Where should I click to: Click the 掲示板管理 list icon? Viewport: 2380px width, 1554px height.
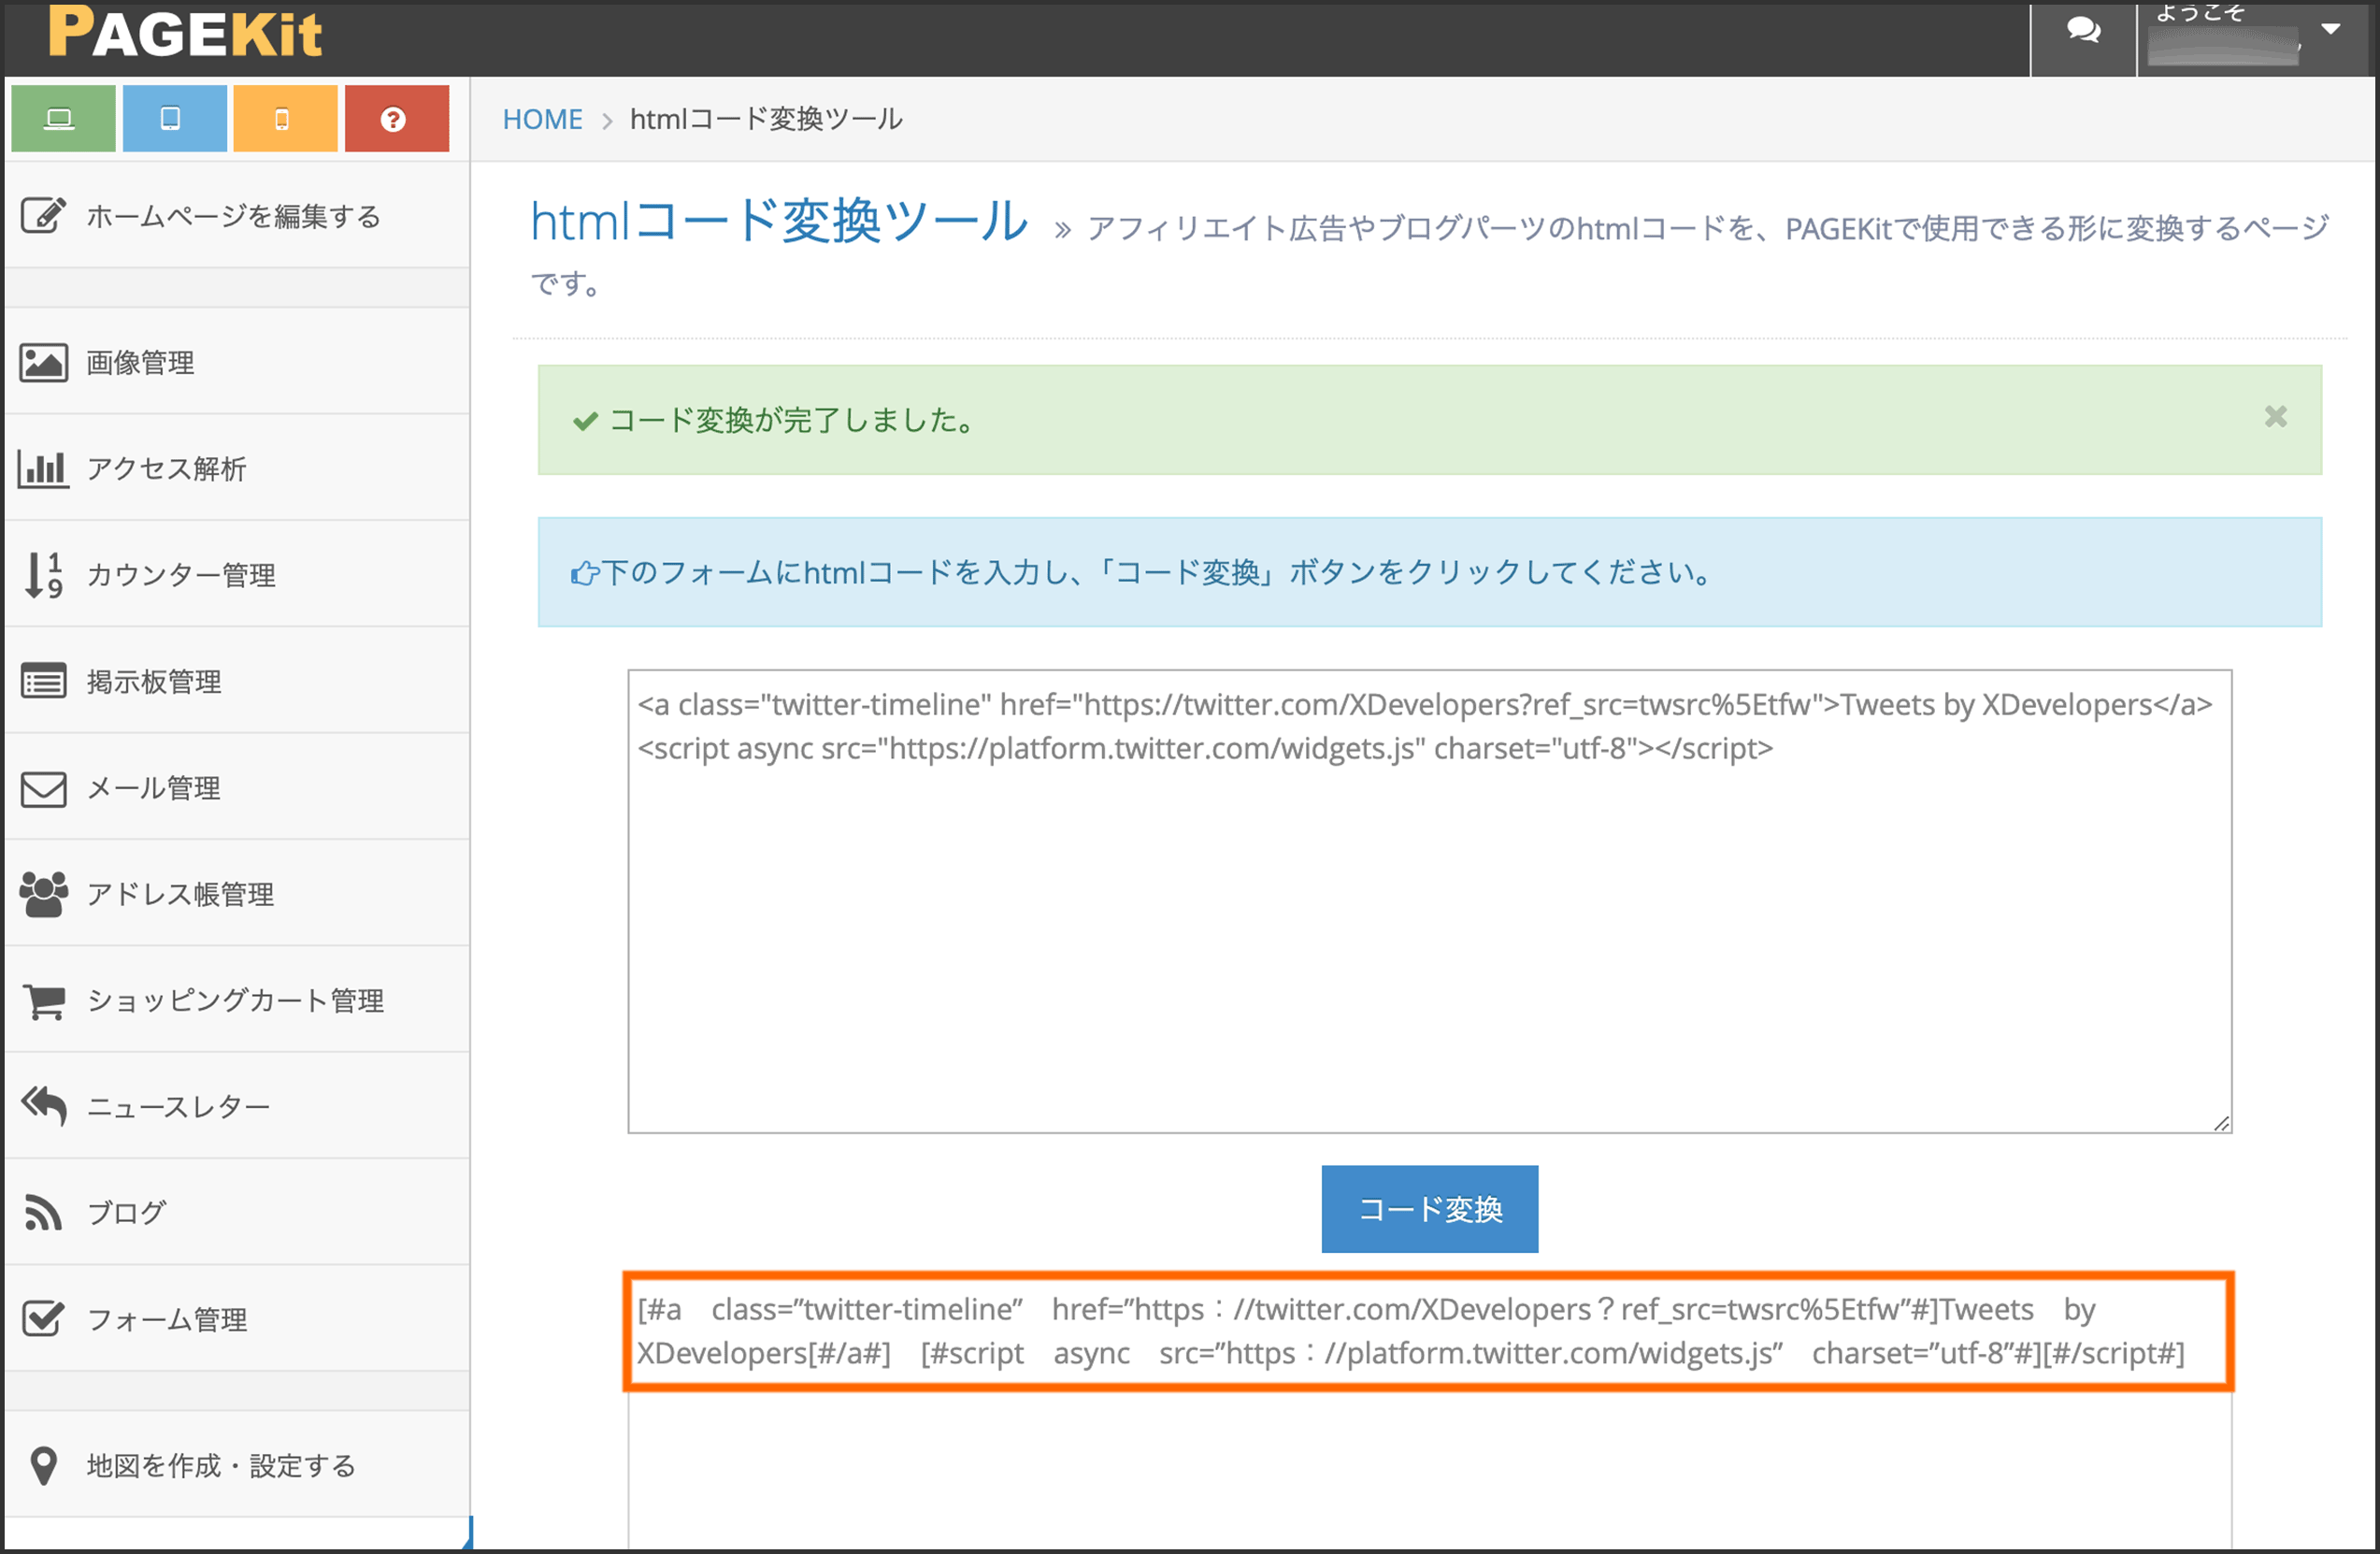[x=44, y=681]
